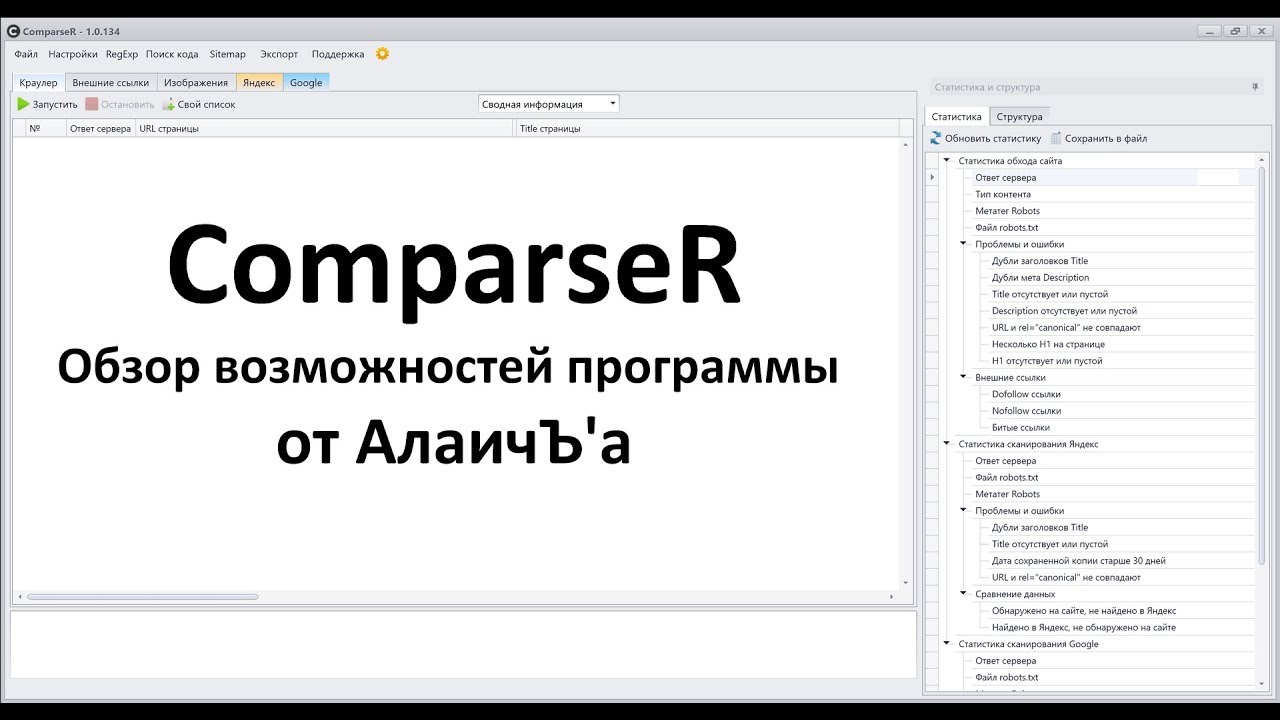The image size is (1280, 720).
Task: Switch to the Внешние ссылки tab
Action: pos(111,83)
